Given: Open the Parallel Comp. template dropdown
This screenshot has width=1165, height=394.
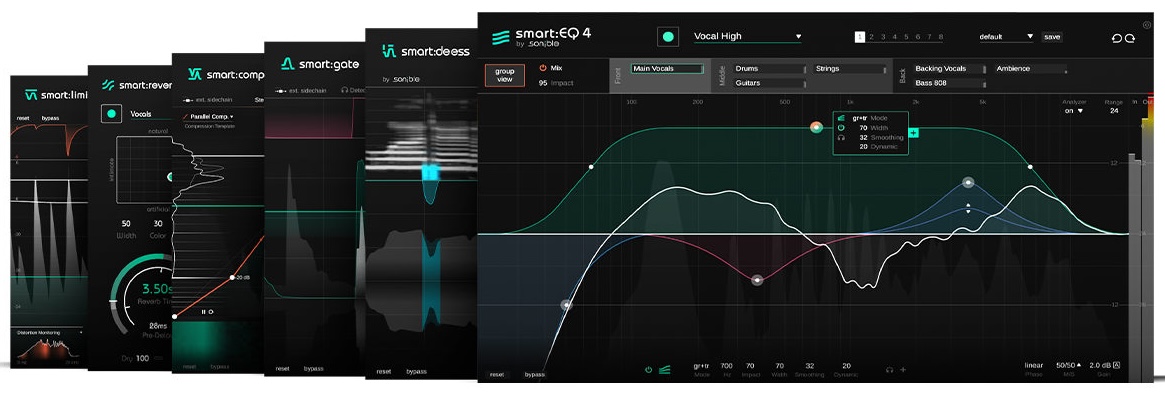Looking at the screenshot, I should tap(209, 117).
